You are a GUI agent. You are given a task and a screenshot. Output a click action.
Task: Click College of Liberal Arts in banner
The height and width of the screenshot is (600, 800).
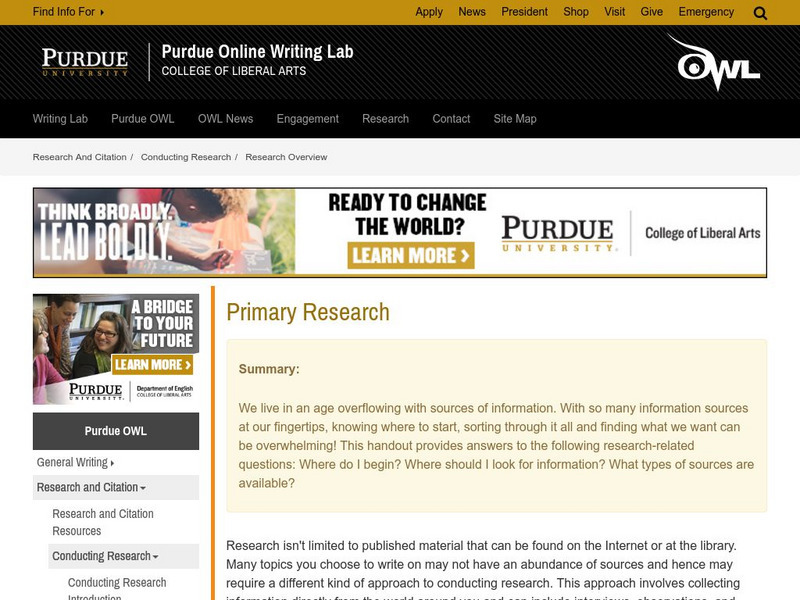pos(703,233)
